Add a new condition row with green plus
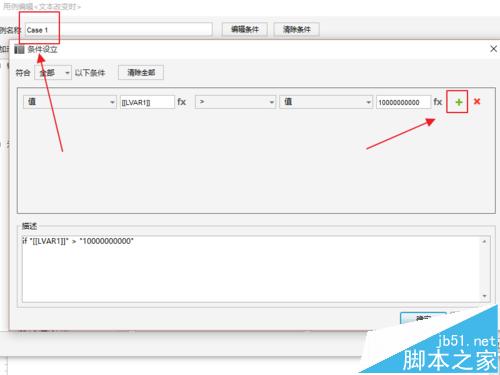500x375 pixels. point(459,102)
